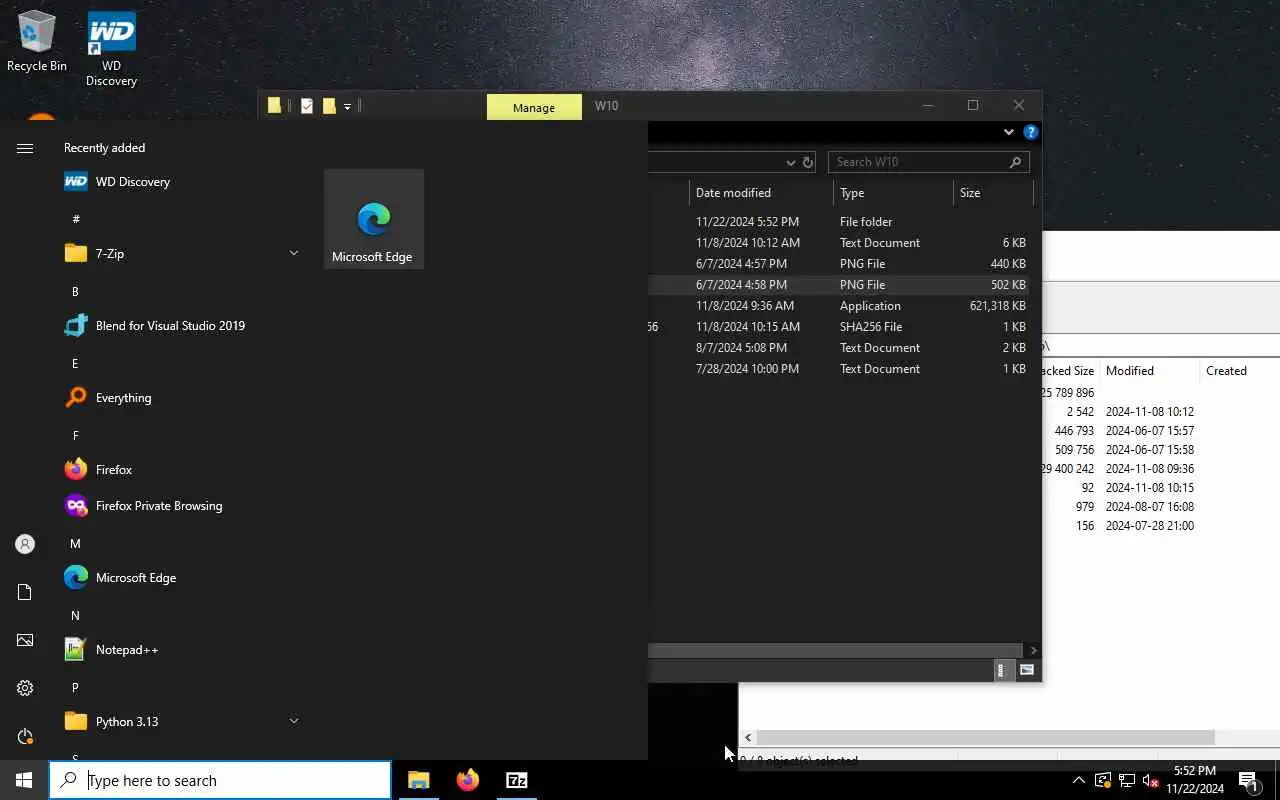Click letter B header in app list

pos(75,292)
